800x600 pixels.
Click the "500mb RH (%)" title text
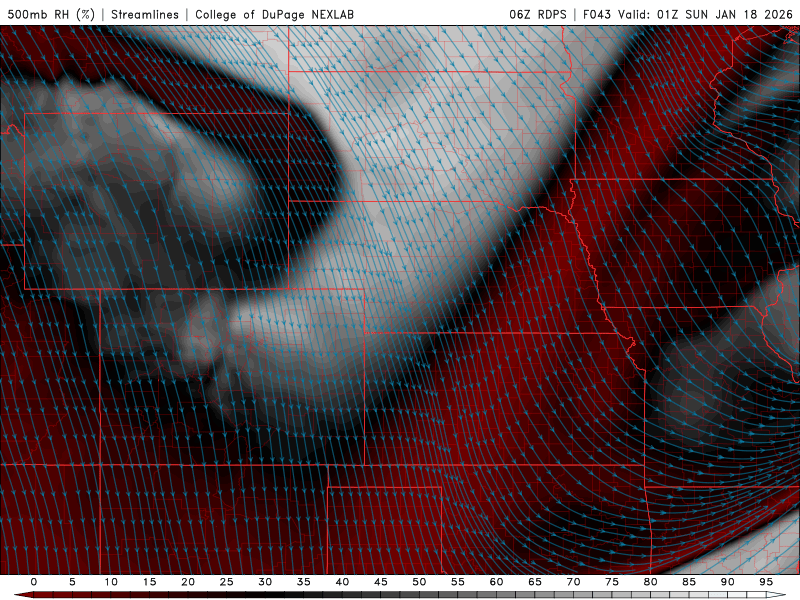[52, 14]
